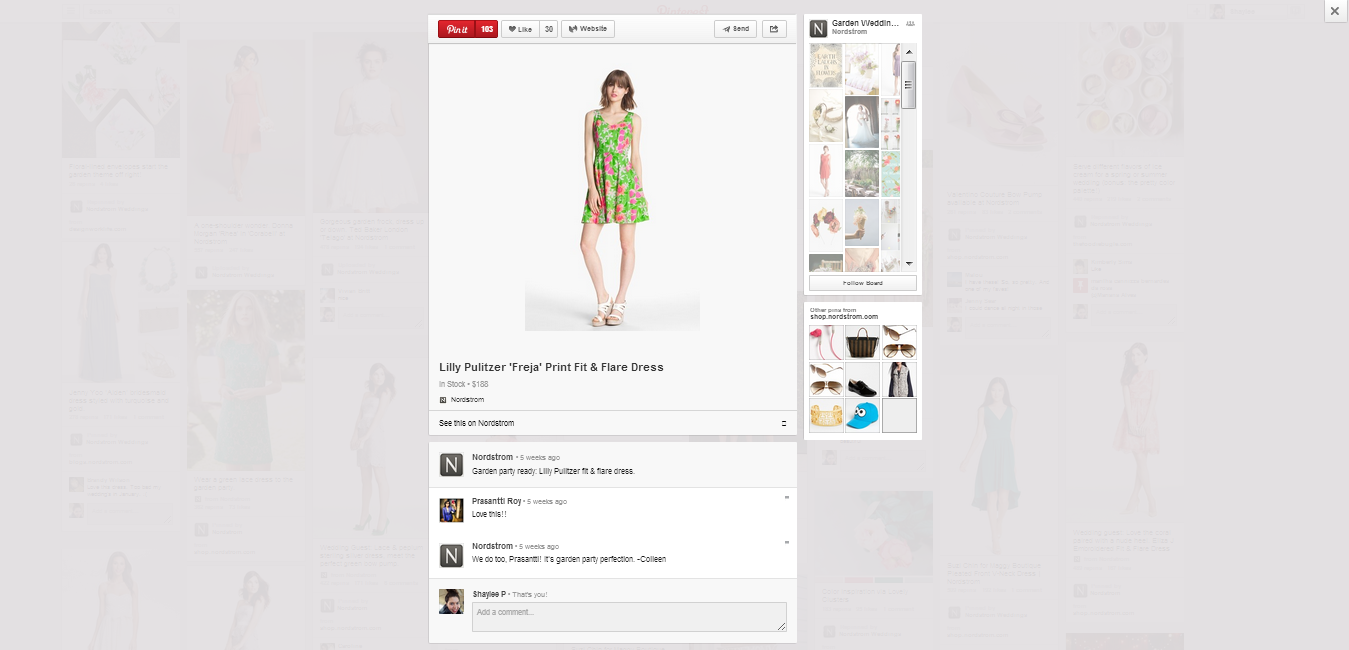Like this pin with the heart button

520,29
